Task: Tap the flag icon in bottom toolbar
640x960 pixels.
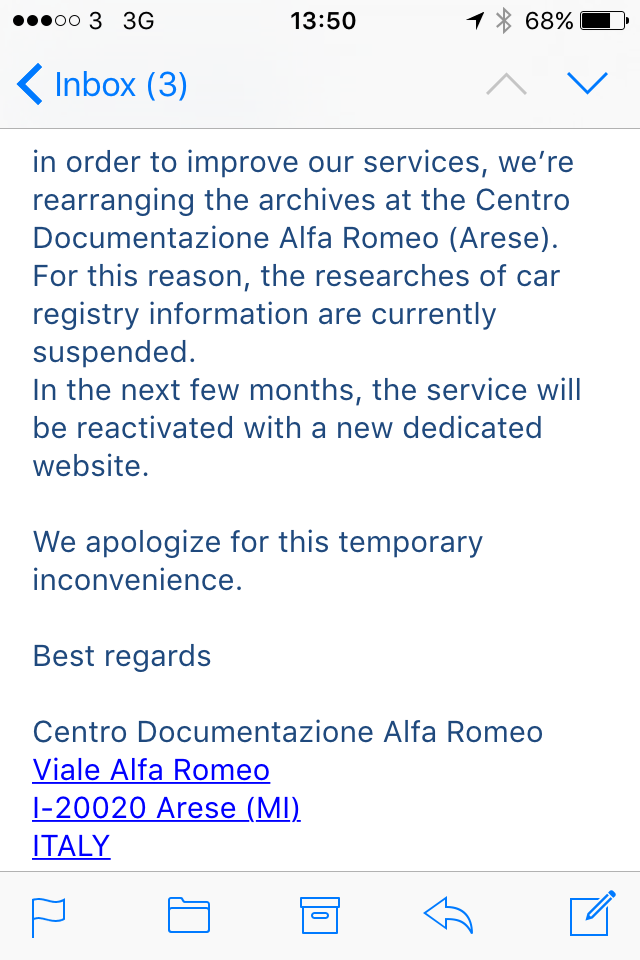Action: [49, 916]
